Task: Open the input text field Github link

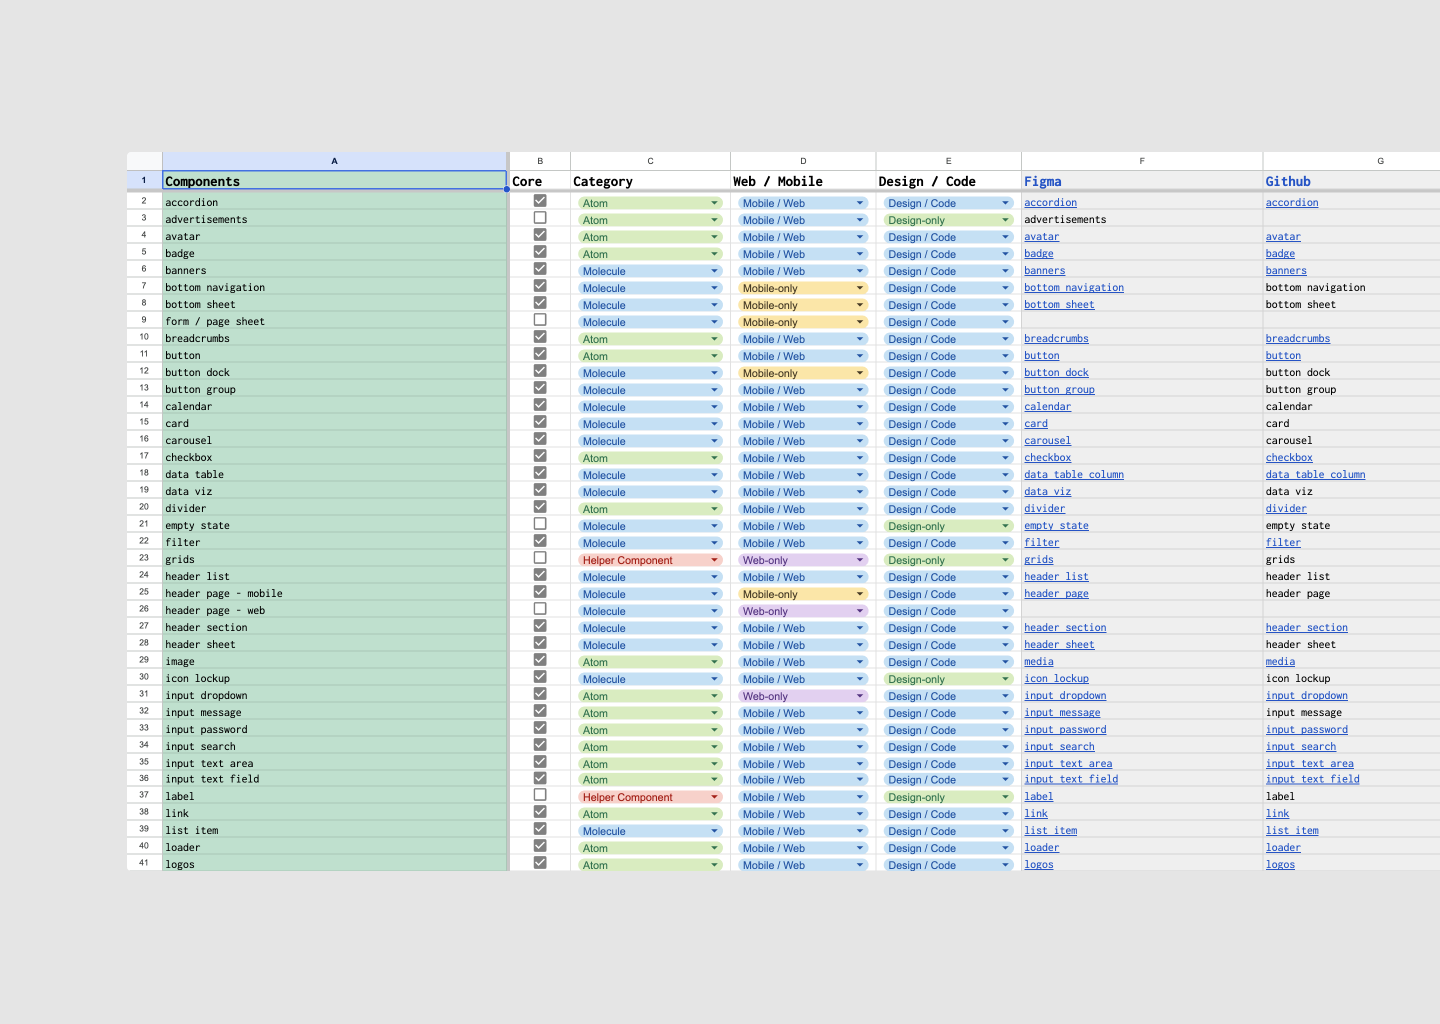Action: pos(1312,779)
